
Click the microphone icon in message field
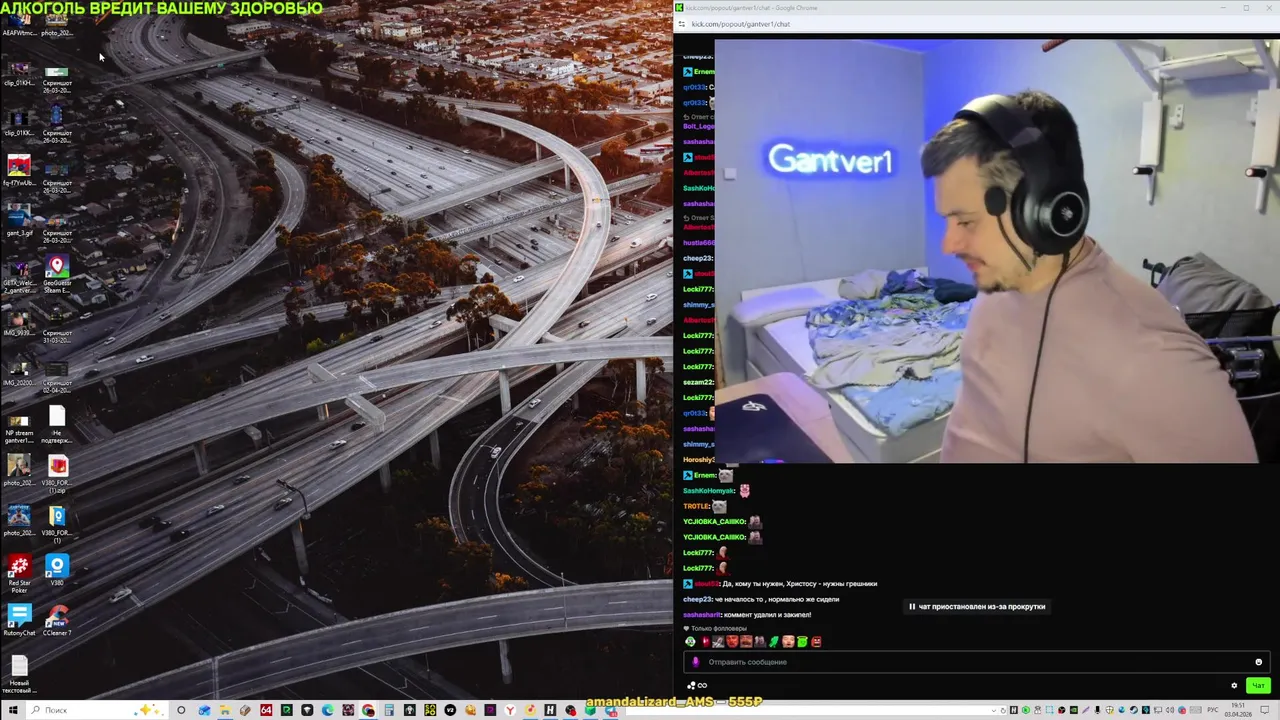tap(696, 662)
